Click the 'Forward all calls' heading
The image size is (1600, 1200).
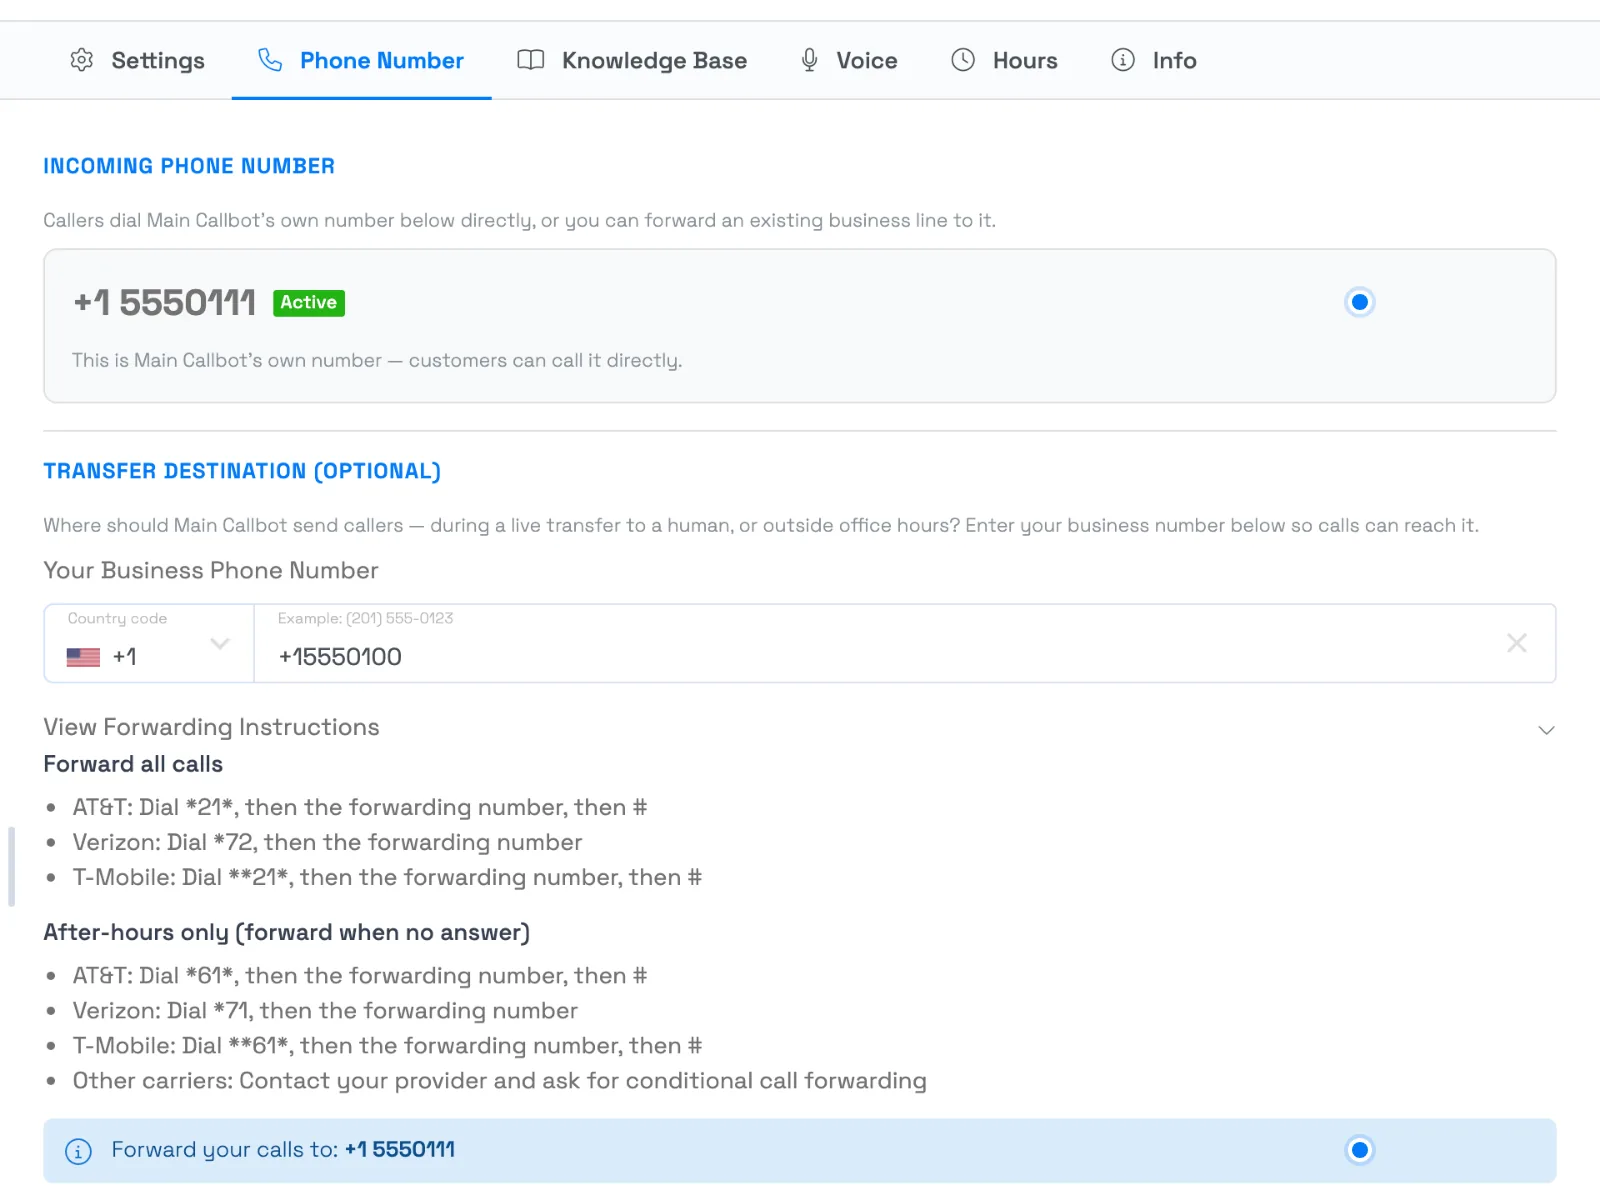coord(133,764)
